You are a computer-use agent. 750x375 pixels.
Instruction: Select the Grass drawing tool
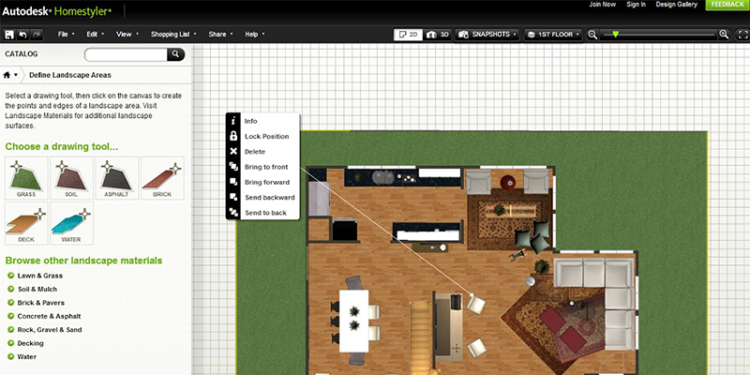[x=26, y=178]
